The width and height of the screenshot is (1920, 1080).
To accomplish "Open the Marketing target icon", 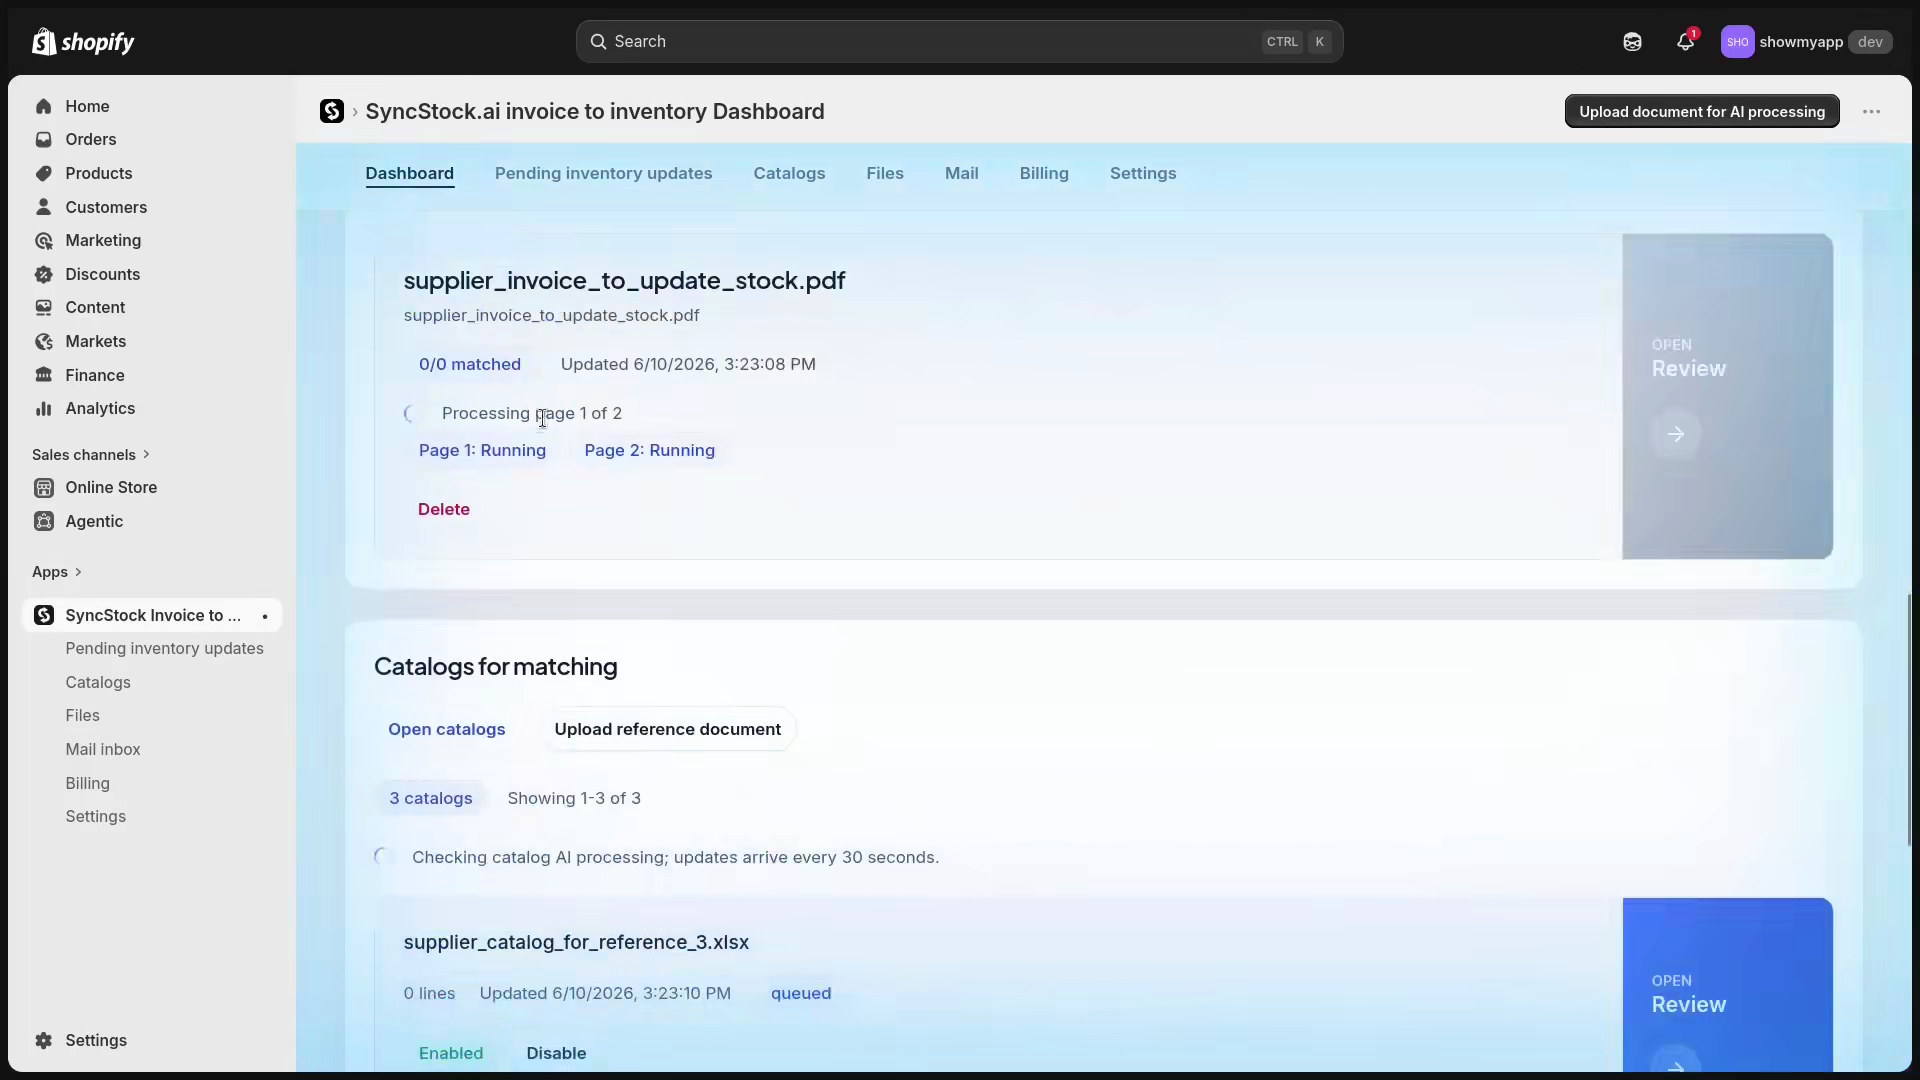I will (x=43, y=241).
